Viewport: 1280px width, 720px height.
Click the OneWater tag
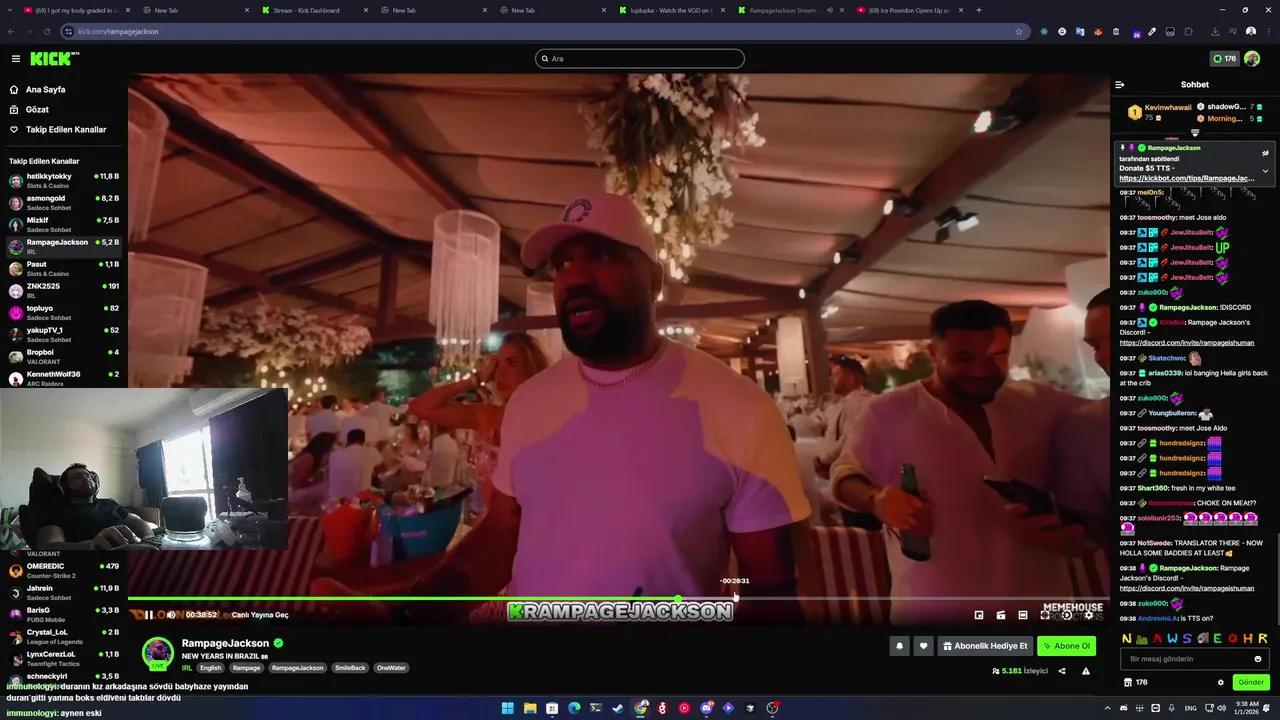click(x=391, y=668)
